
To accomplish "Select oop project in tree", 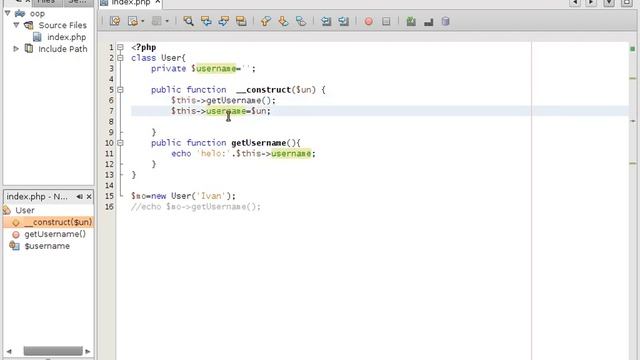I will click(37, 13).
